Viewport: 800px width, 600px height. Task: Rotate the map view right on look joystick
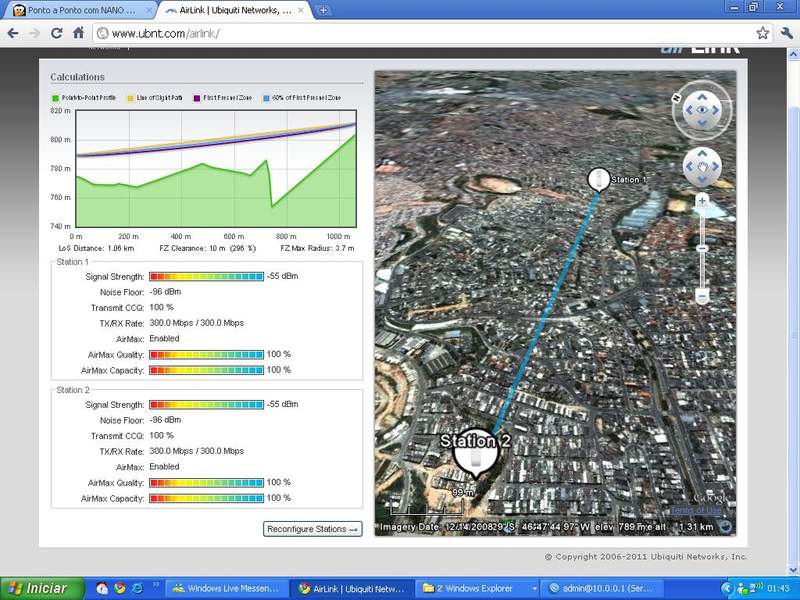coord(715,110)
